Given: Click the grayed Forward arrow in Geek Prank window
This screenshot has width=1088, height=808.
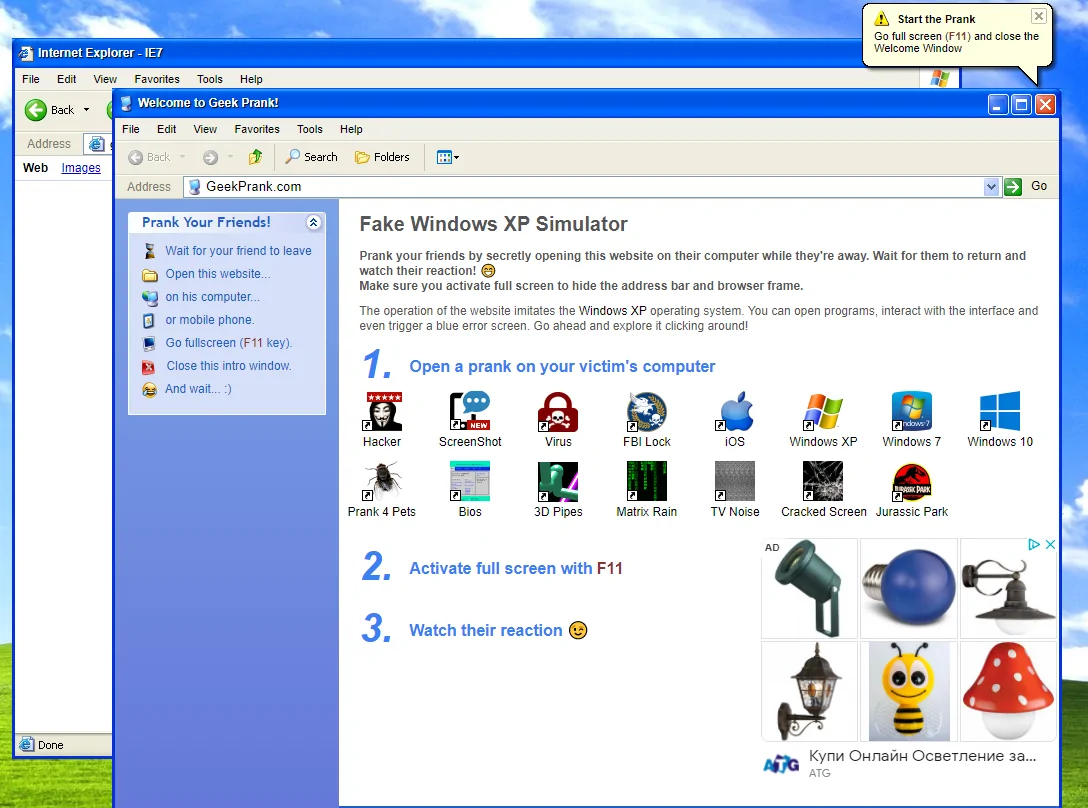Looking at the screenshot, I should [210, 158].
